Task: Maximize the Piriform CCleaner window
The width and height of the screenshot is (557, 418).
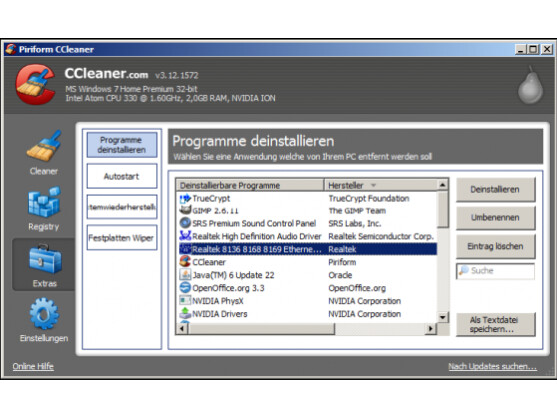Action: click(x=533, y=49)
